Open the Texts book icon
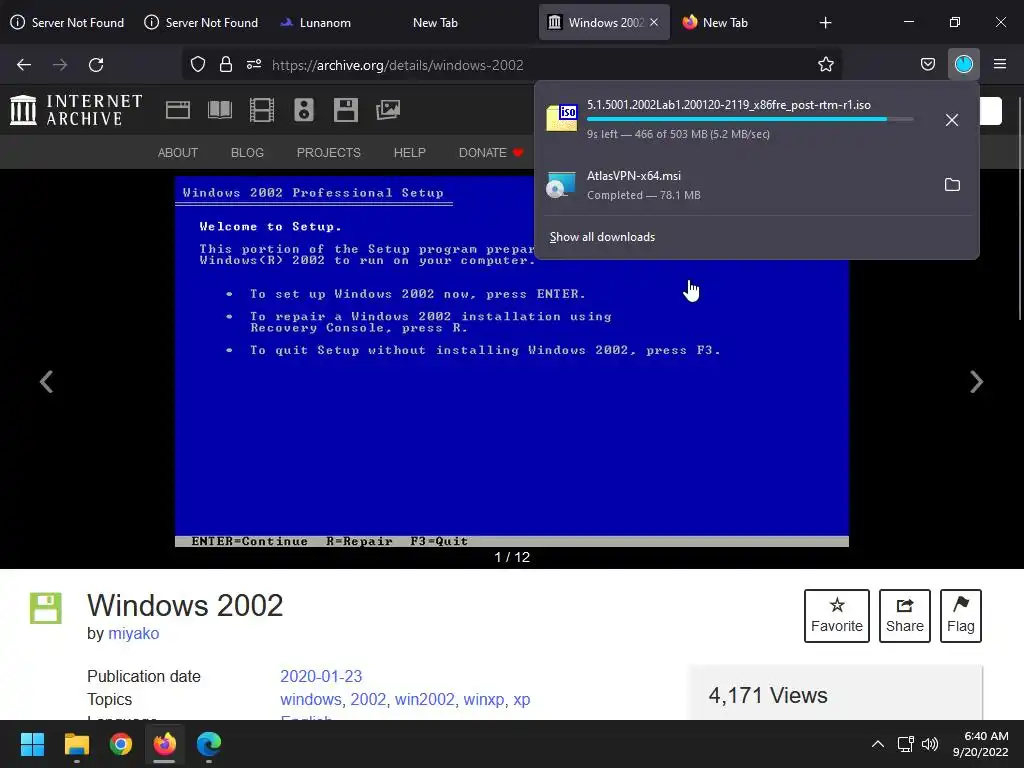Viewport: 1024px width, 768px height. 219,110
